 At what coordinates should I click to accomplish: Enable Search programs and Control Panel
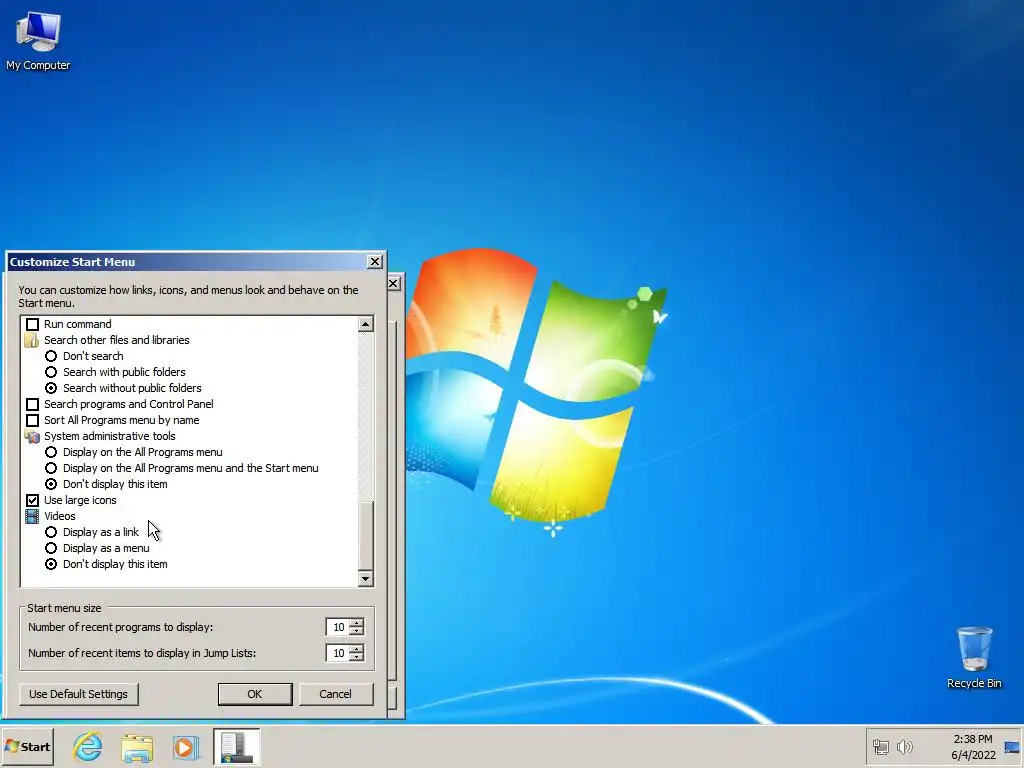[x=32, y=404]
